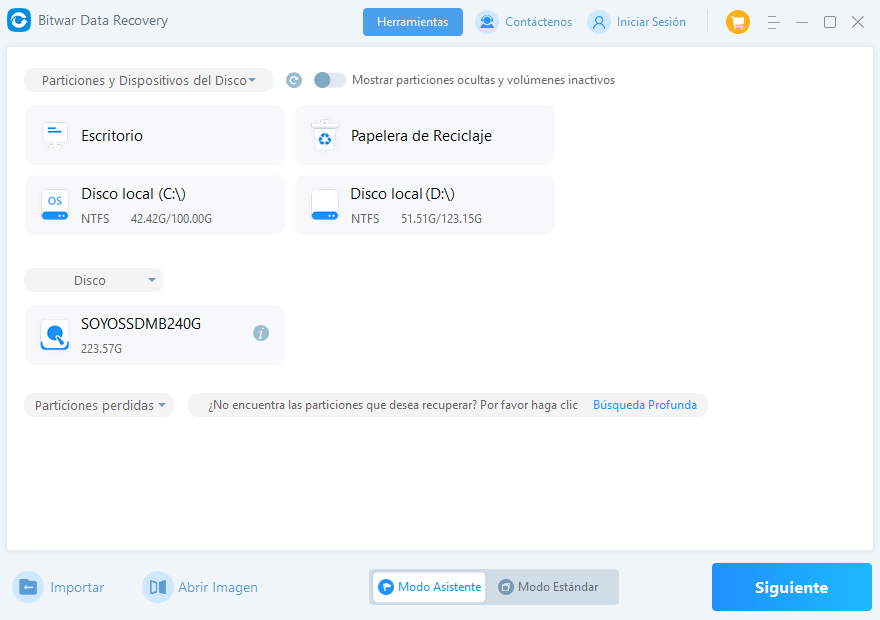This screenshot has height=620, width=880.
Task: Select the Escritorio desktop icon
Action: tap(55, 135)
